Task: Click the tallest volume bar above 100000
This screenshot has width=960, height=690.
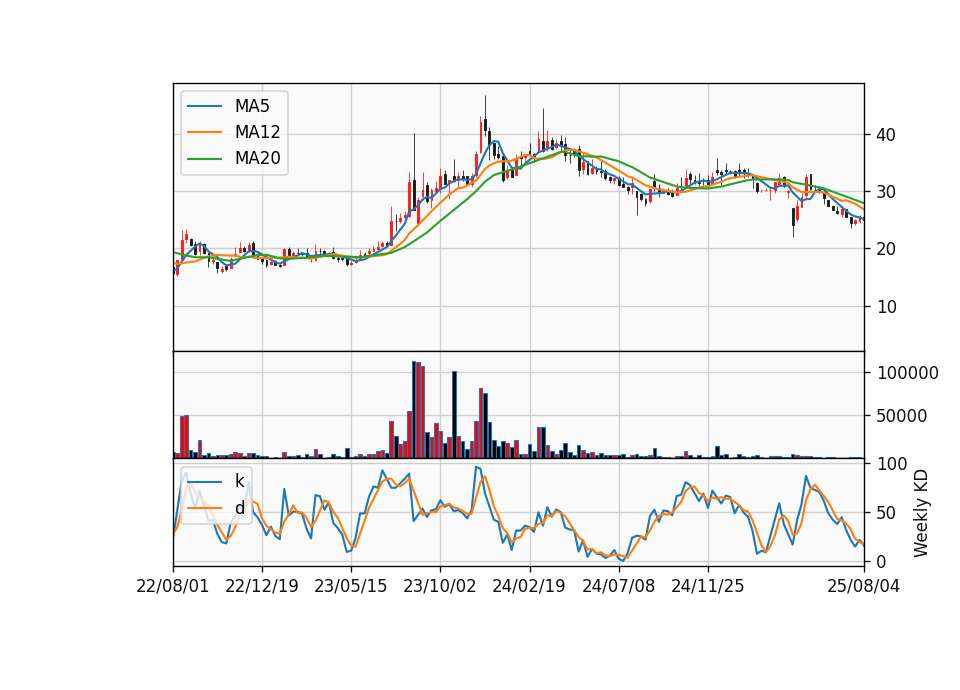Action: (414, 410)
